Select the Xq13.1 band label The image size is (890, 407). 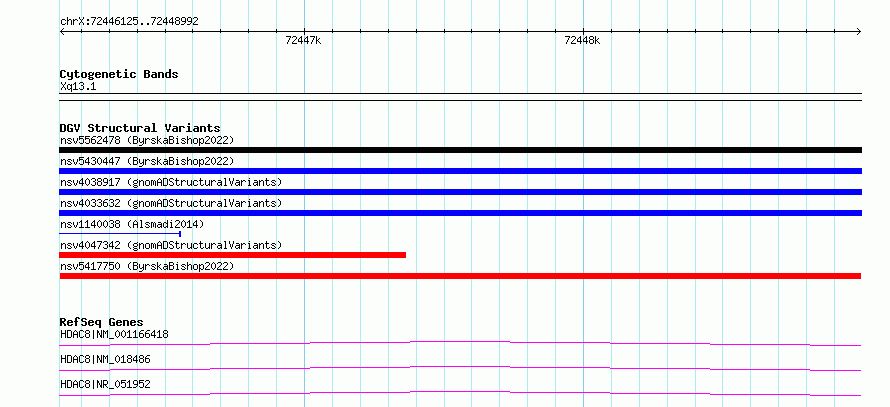click(x=78, y=87)
